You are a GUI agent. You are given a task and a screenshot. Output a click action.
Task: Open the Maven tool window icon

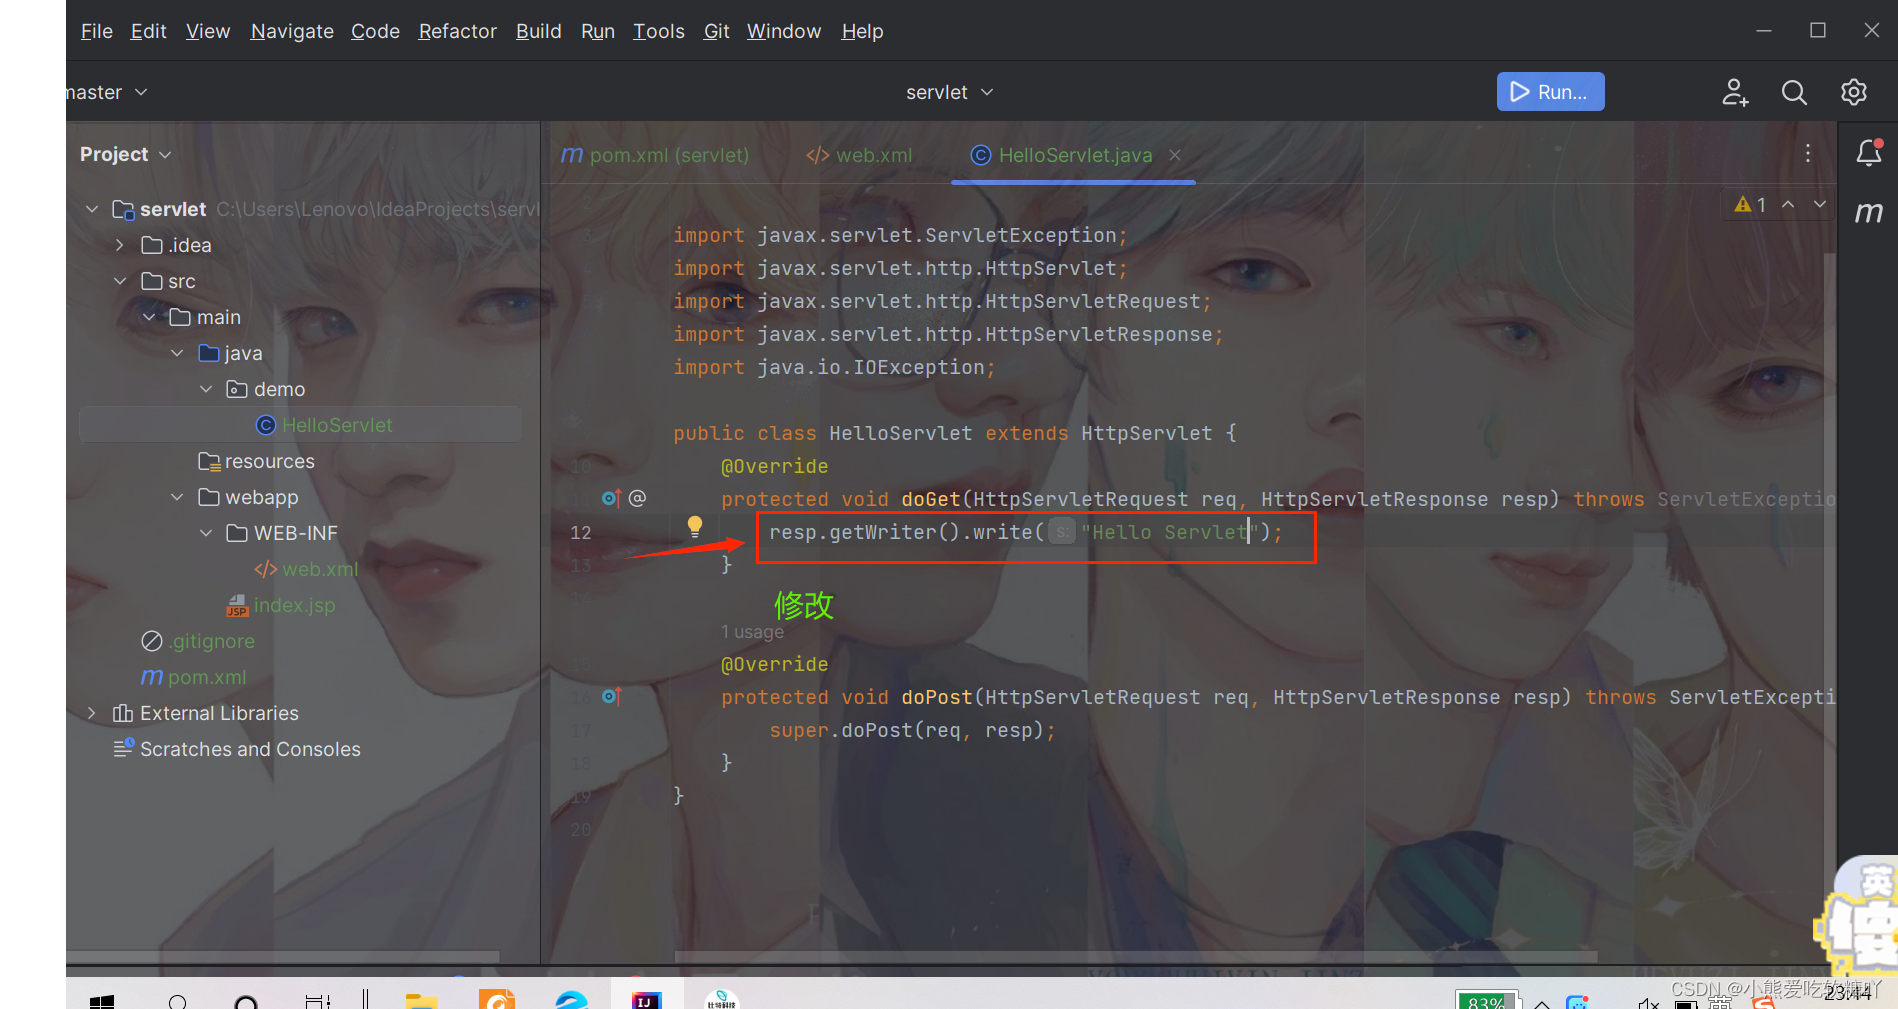click(x=1869, y=212)
